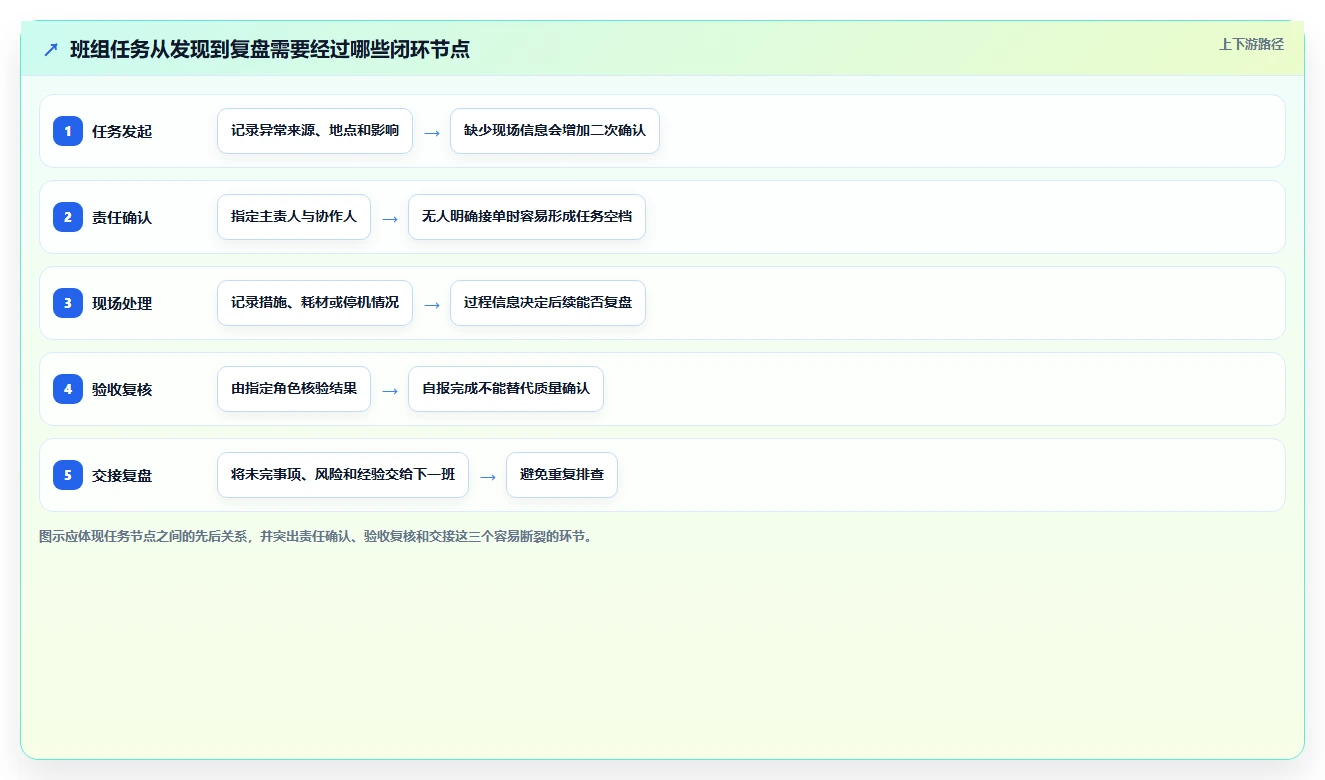
Task: Click the arrow in the 现场处理 row
Action: (432, 304)
